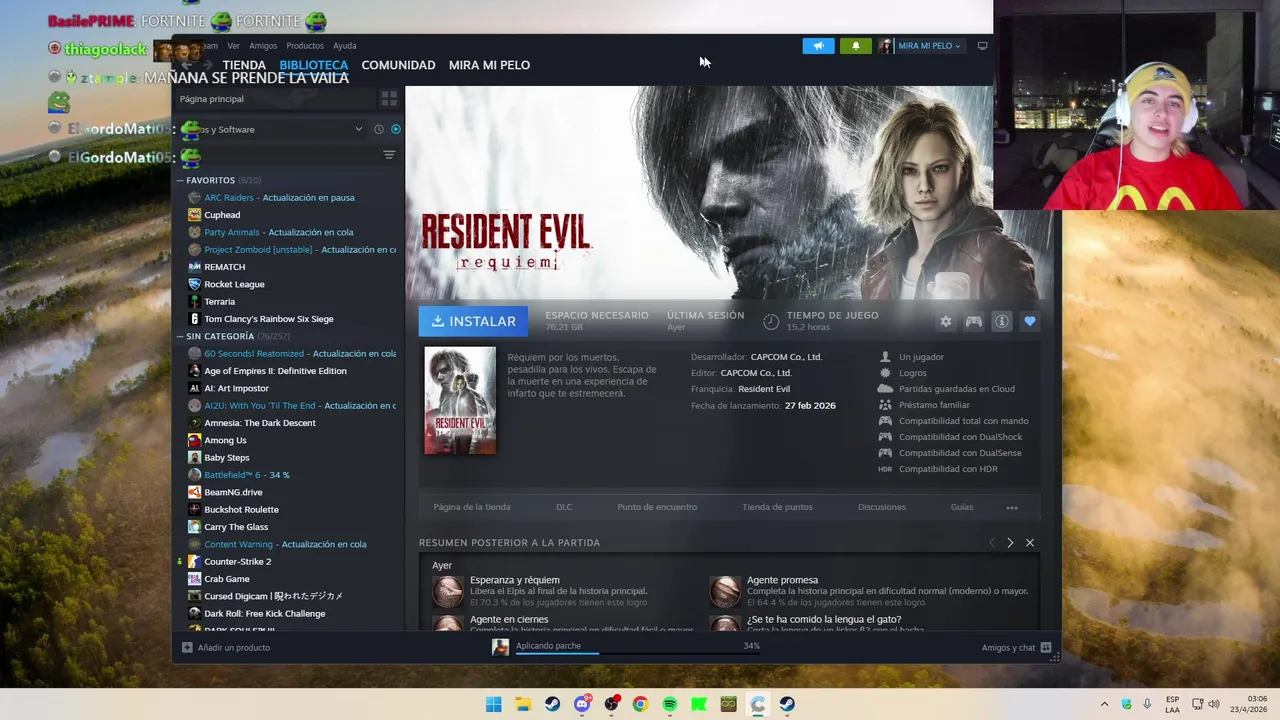The width and height of the screenshot is (1280, 720).
Task: Dismiss the post-game summary panel
Action: click(x=1030, y=543)
